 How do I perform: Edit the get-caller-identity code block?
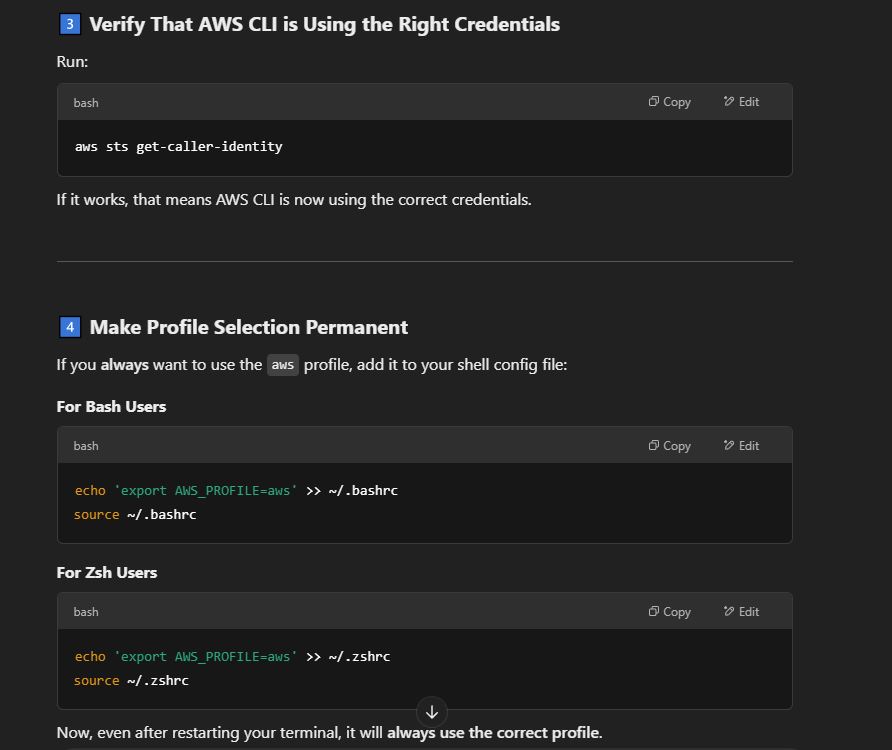[x=741, y=102]
